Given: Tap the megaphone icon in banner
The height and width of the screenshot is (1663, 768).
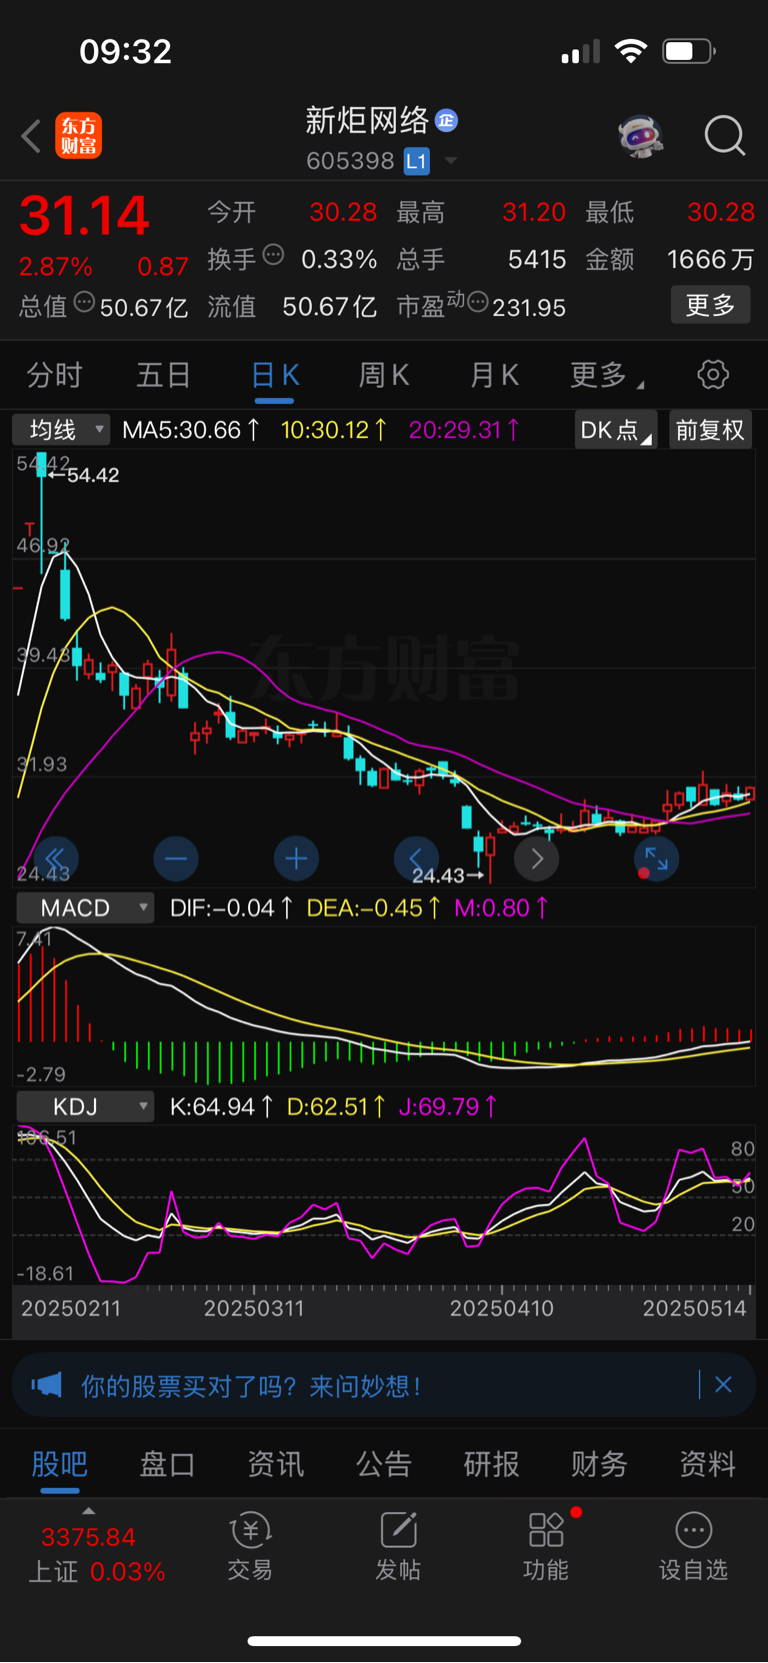Looking at the screenshot, I should click(x=46, y=1385).
